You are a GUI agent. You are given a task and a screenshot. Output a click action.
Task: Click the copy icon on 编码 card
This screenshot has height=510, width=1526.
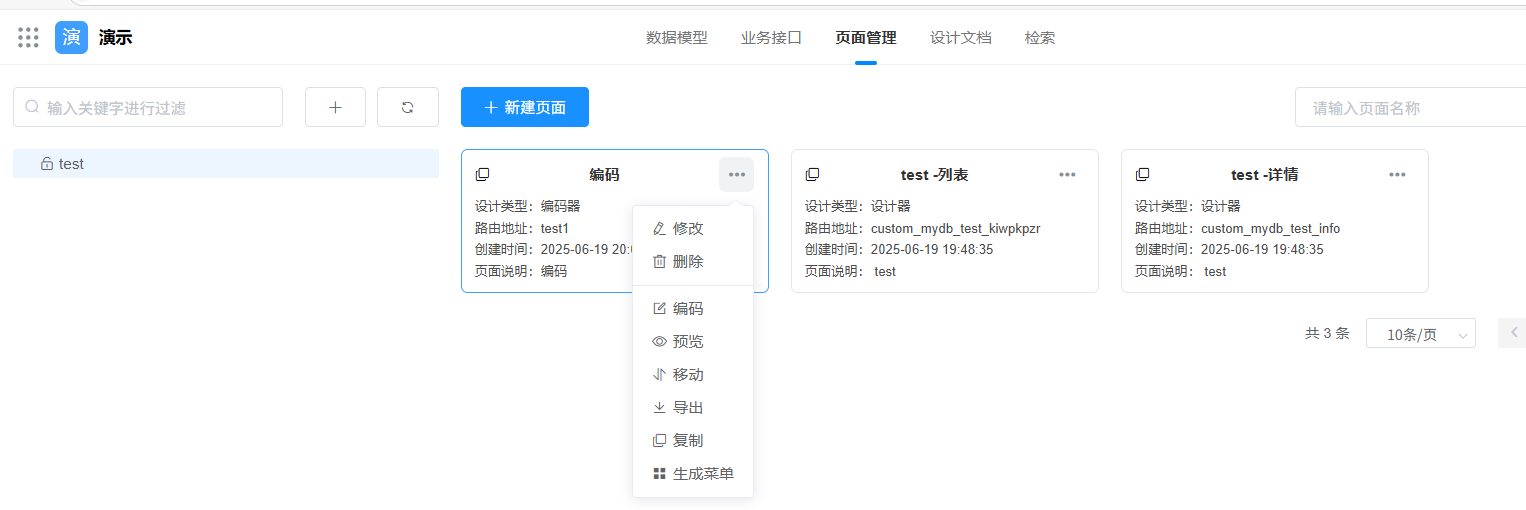pos(482,174)
